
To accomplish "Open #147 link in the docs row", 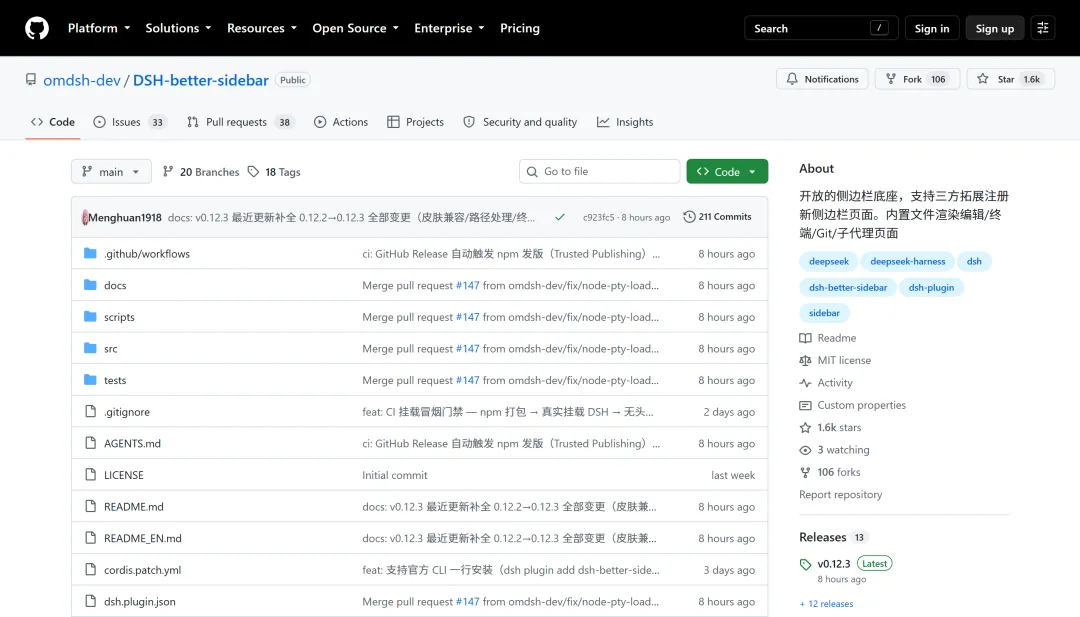I will point(468,285).
